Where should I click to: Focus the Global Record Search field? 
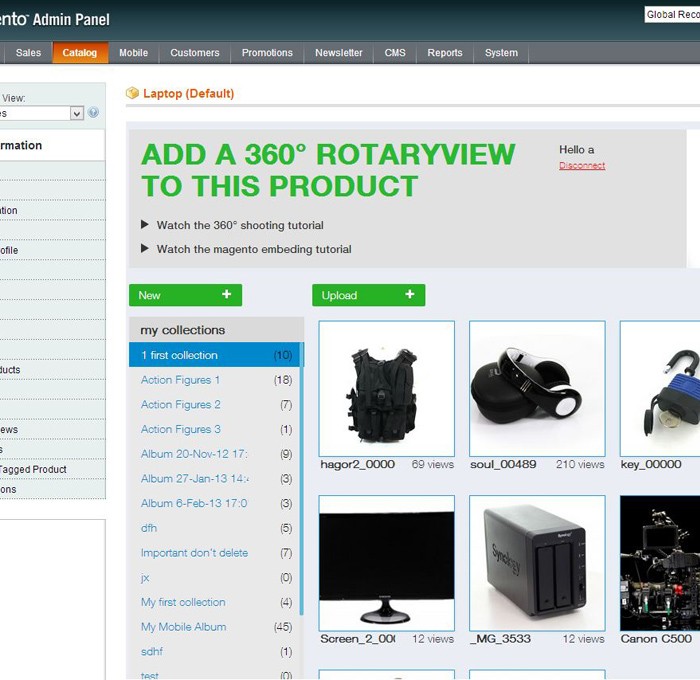(x=672, y=15)
